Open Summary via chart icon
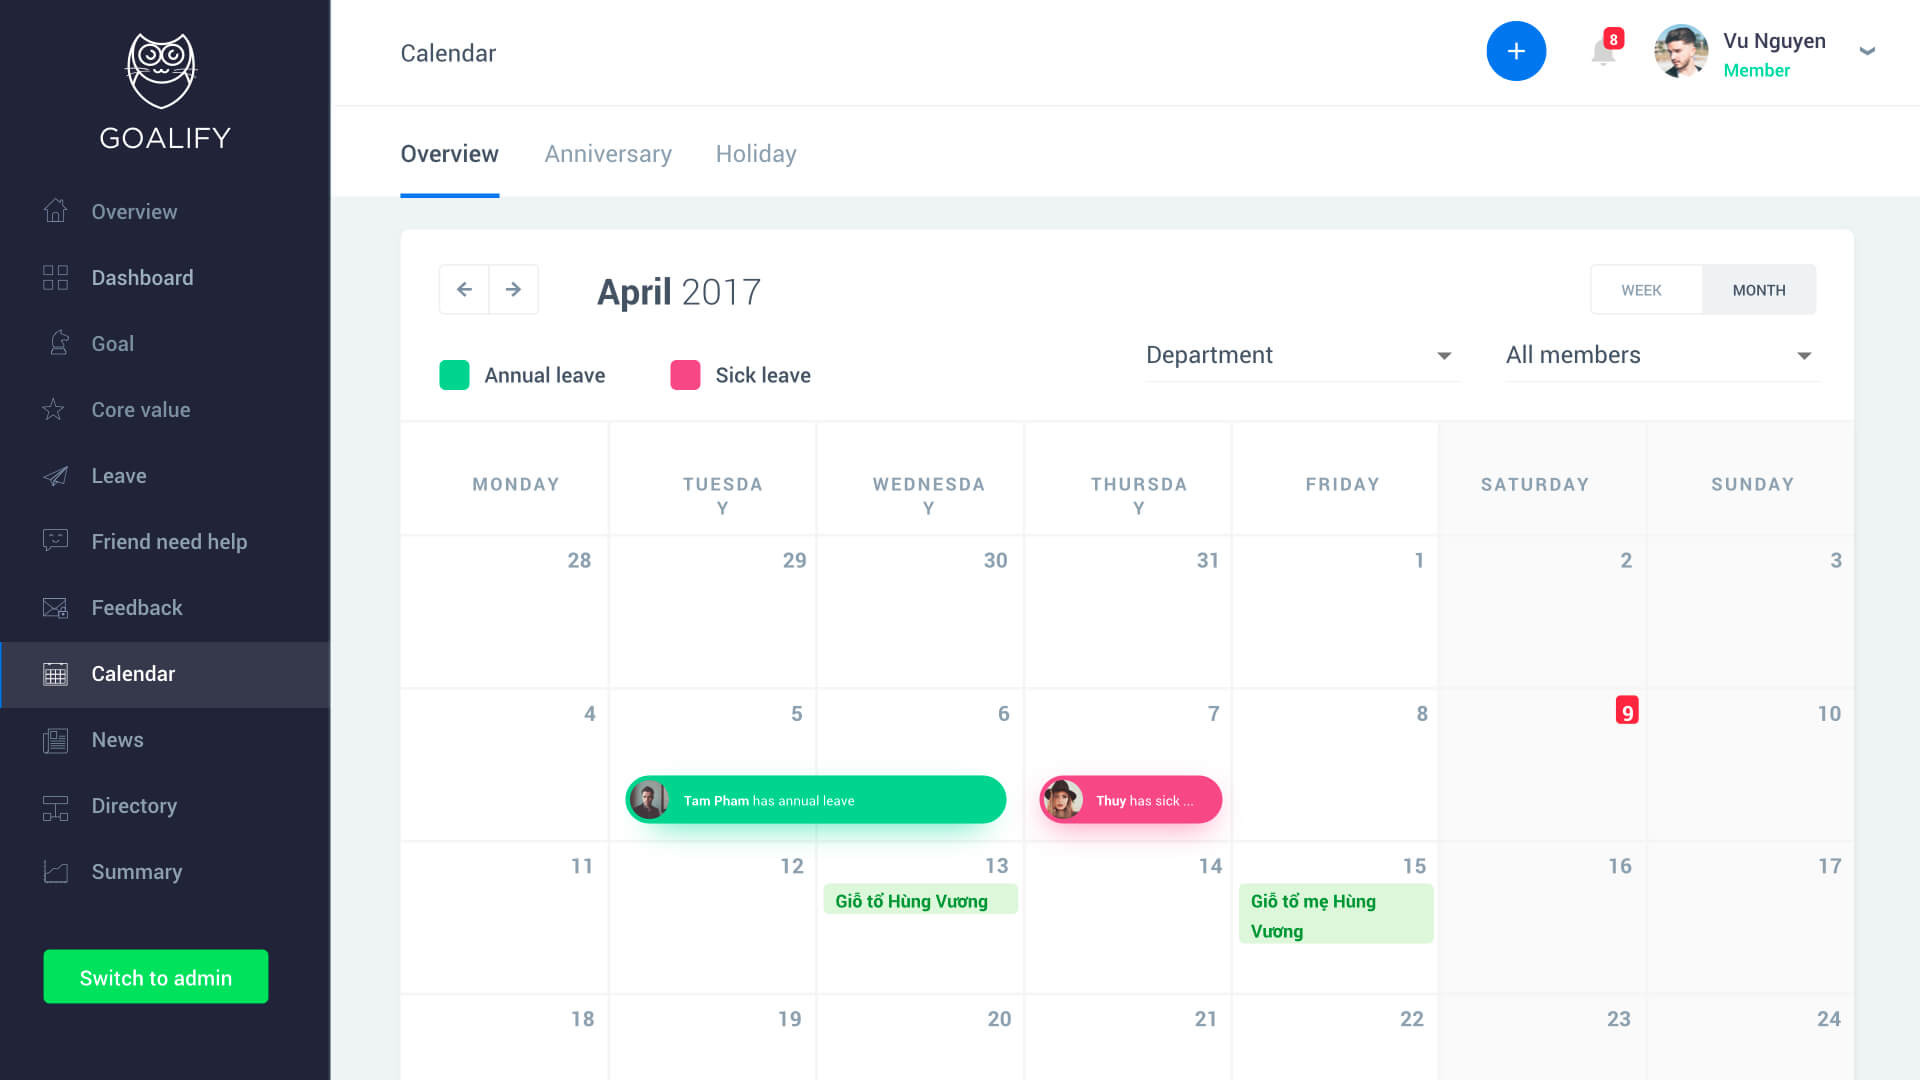This screenshot has height=1080, width=1920. [x=56, y=871]
